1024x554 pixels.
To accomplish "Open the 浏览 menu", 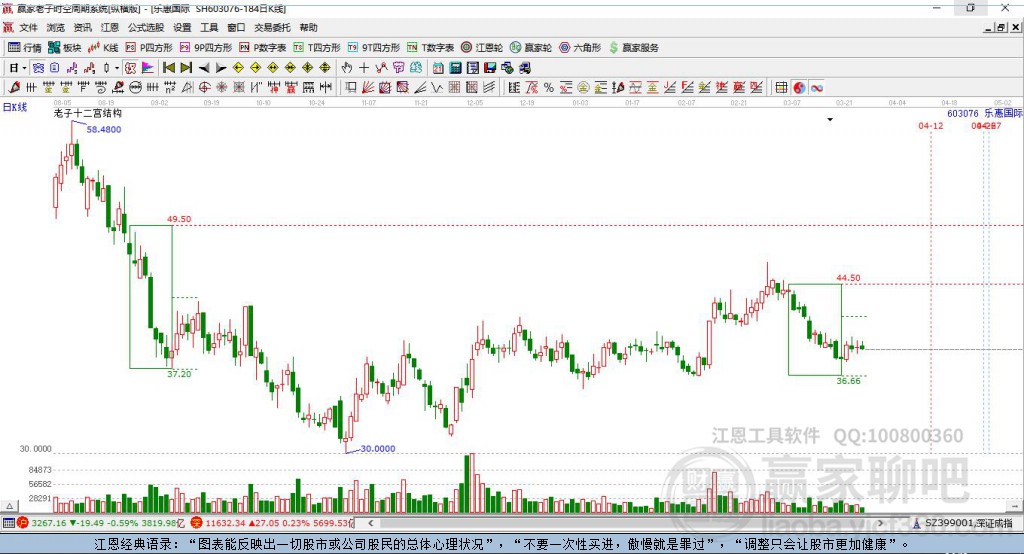I will click(x=56, y=27).
